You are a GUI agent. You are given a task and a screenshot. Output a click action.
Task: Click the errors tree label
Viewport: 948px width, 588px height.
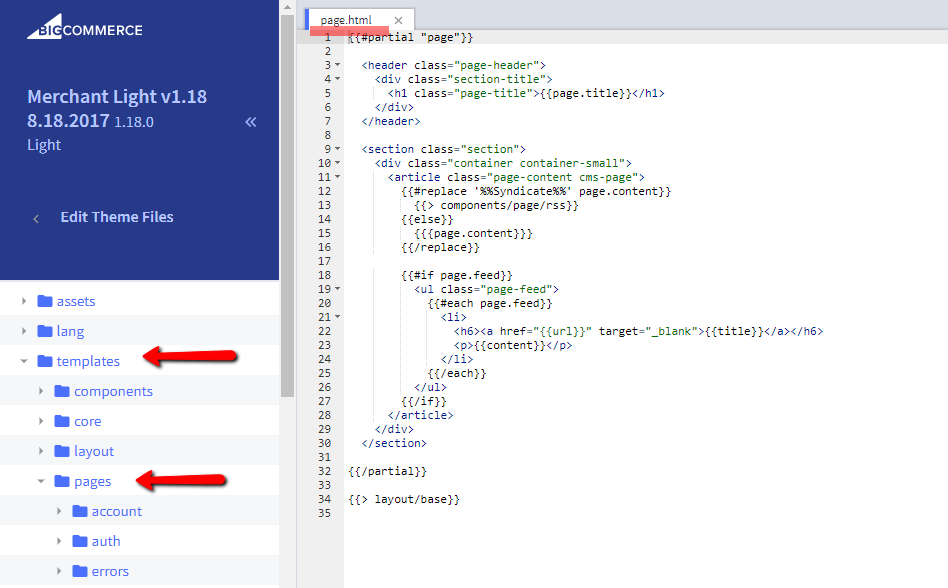pyautogui.click(x=110, y=571)
